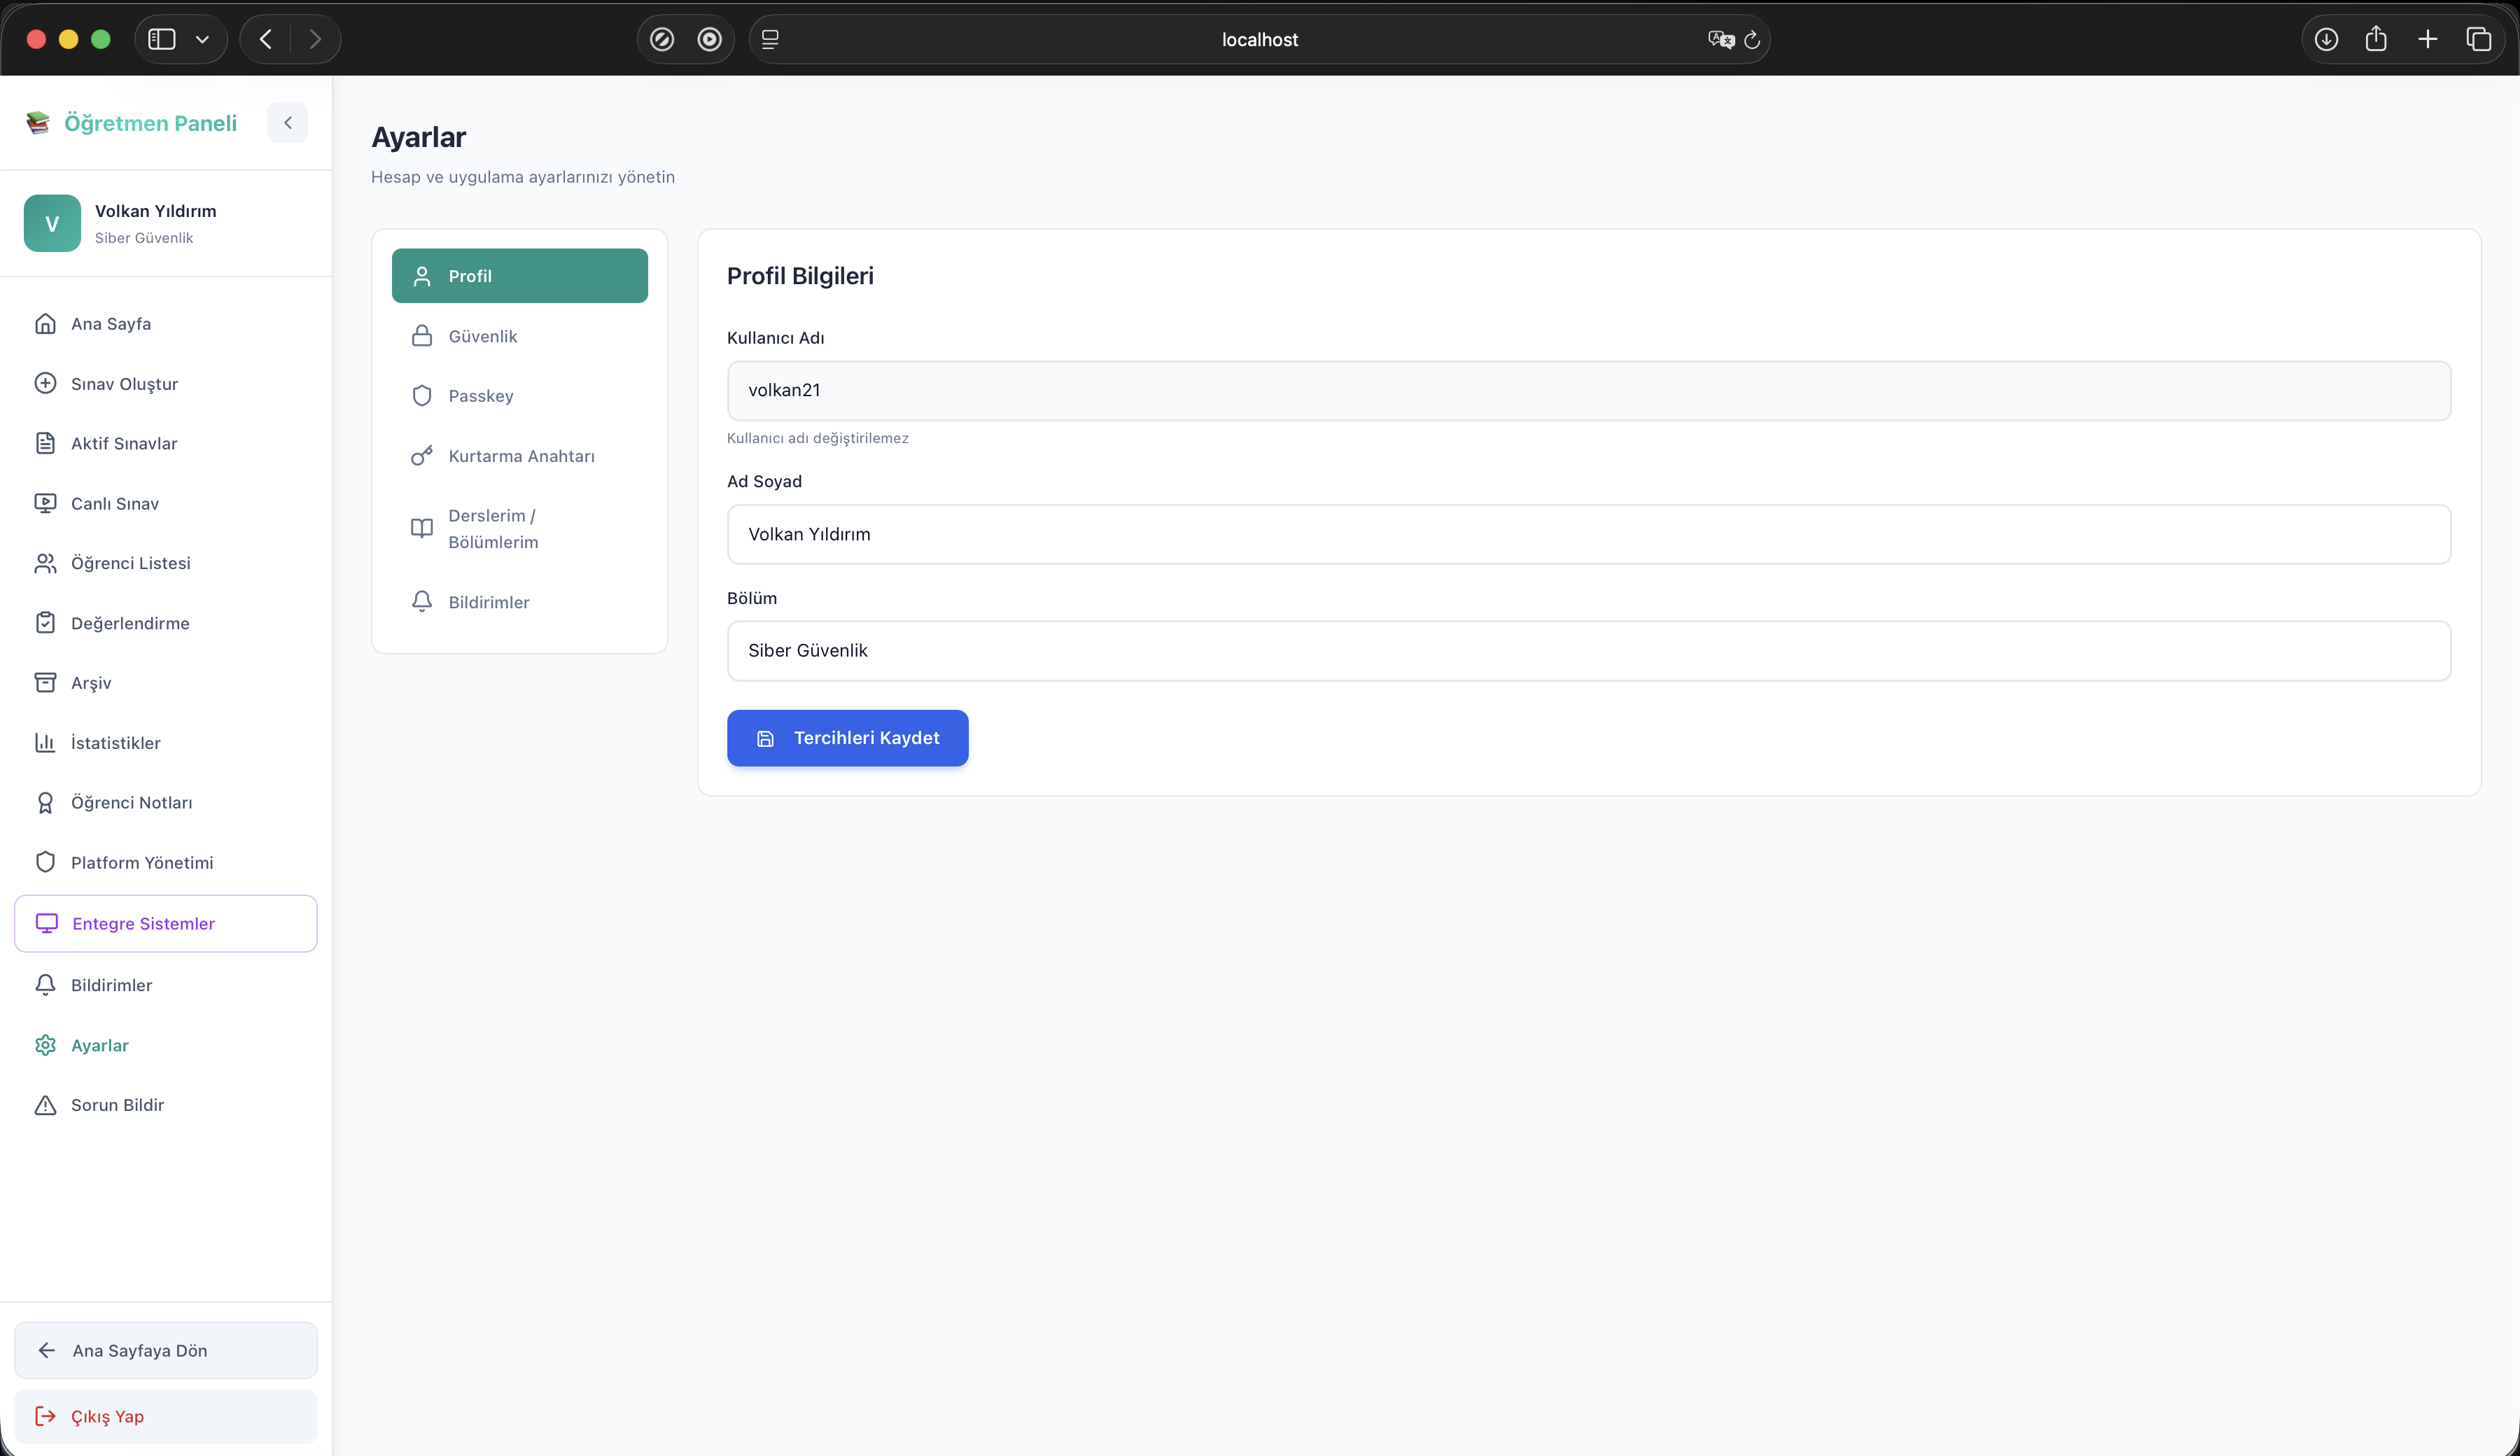Select Derslerim / Bölümlerim tab
Image resolution: width=2520 pixels, height=1456 pixels.
coord(520,529)
